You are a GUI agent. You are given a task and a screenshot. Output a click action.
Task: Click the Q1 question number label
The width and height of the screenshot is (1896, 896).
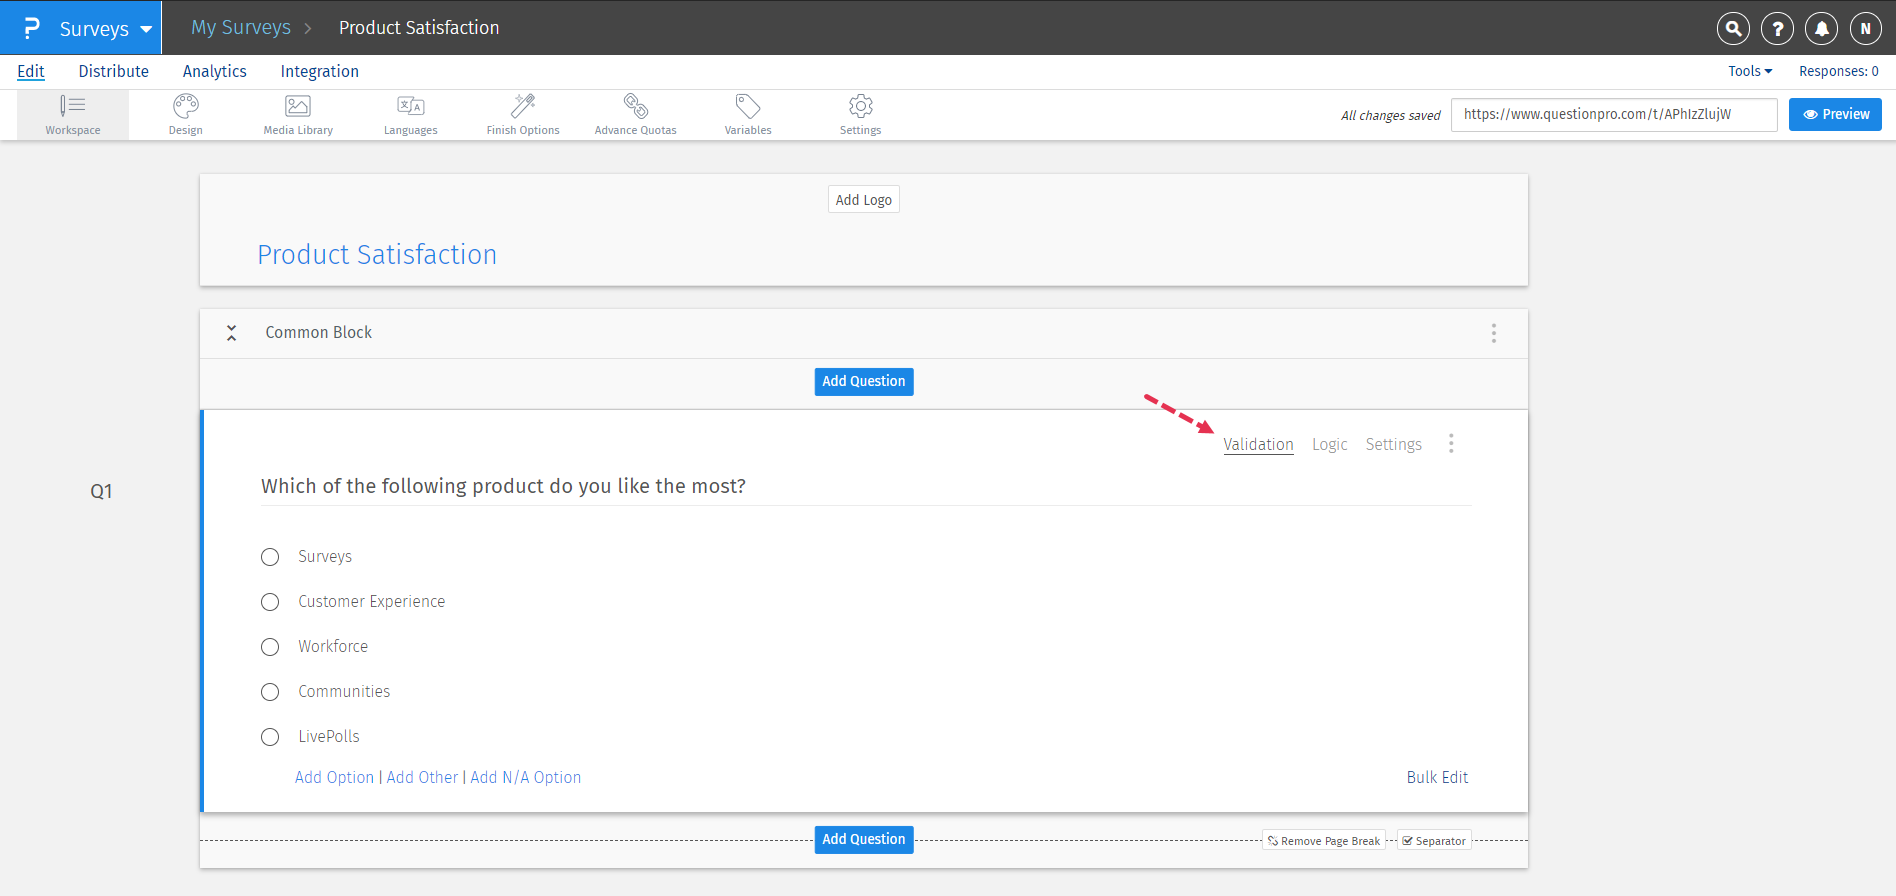pyautogui.click(x=101, y=491)
